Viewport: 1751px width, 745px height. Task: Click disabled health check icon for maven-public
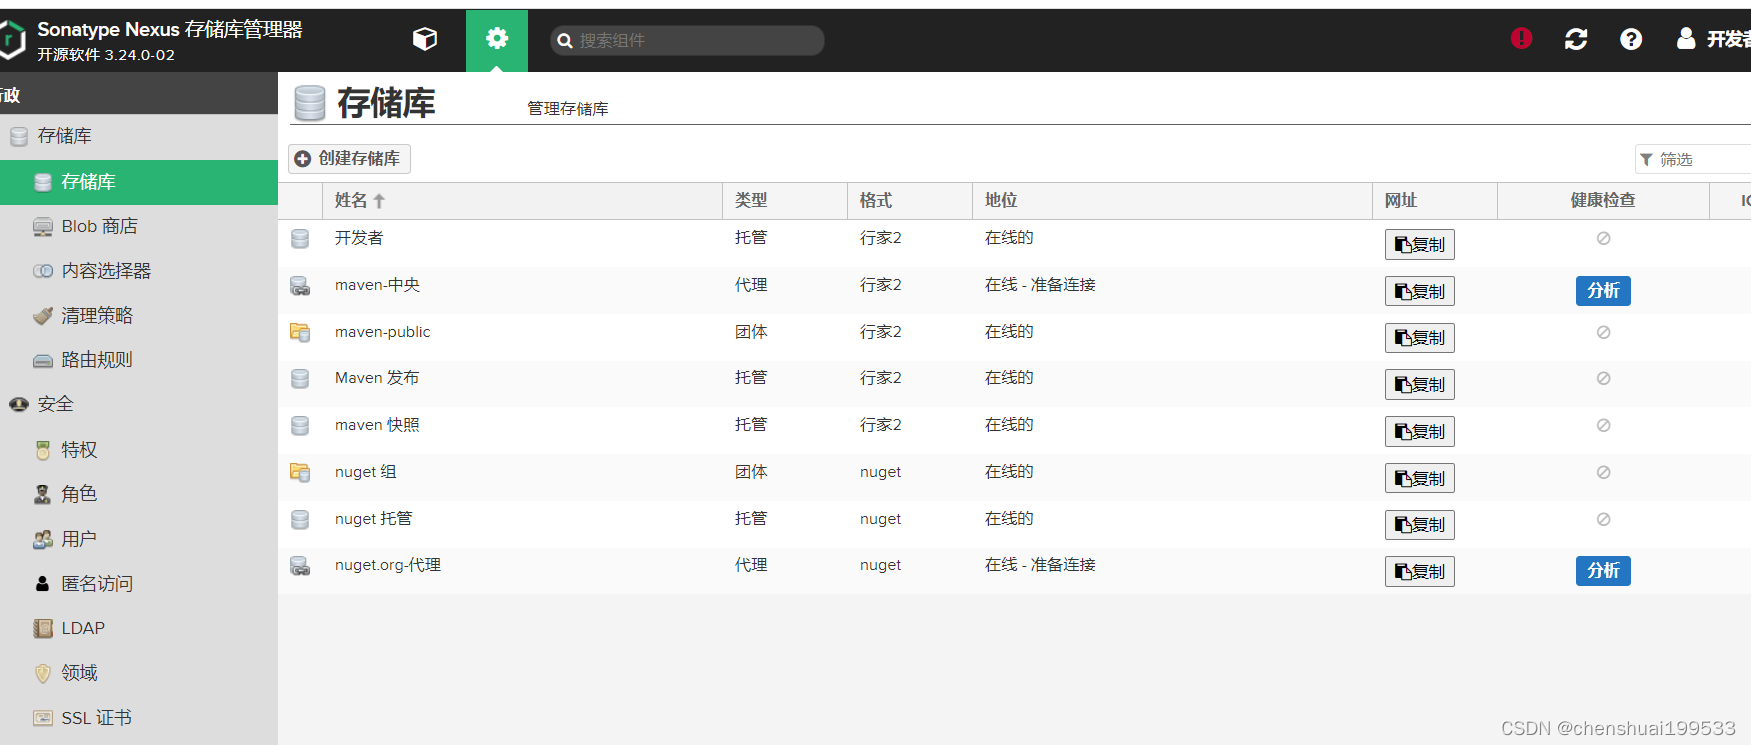point(1603,332)
